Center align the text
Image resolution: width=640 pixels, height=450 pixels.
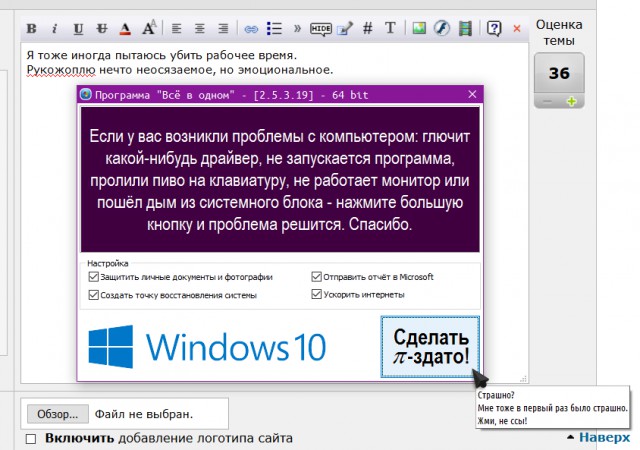pos(200,29)
